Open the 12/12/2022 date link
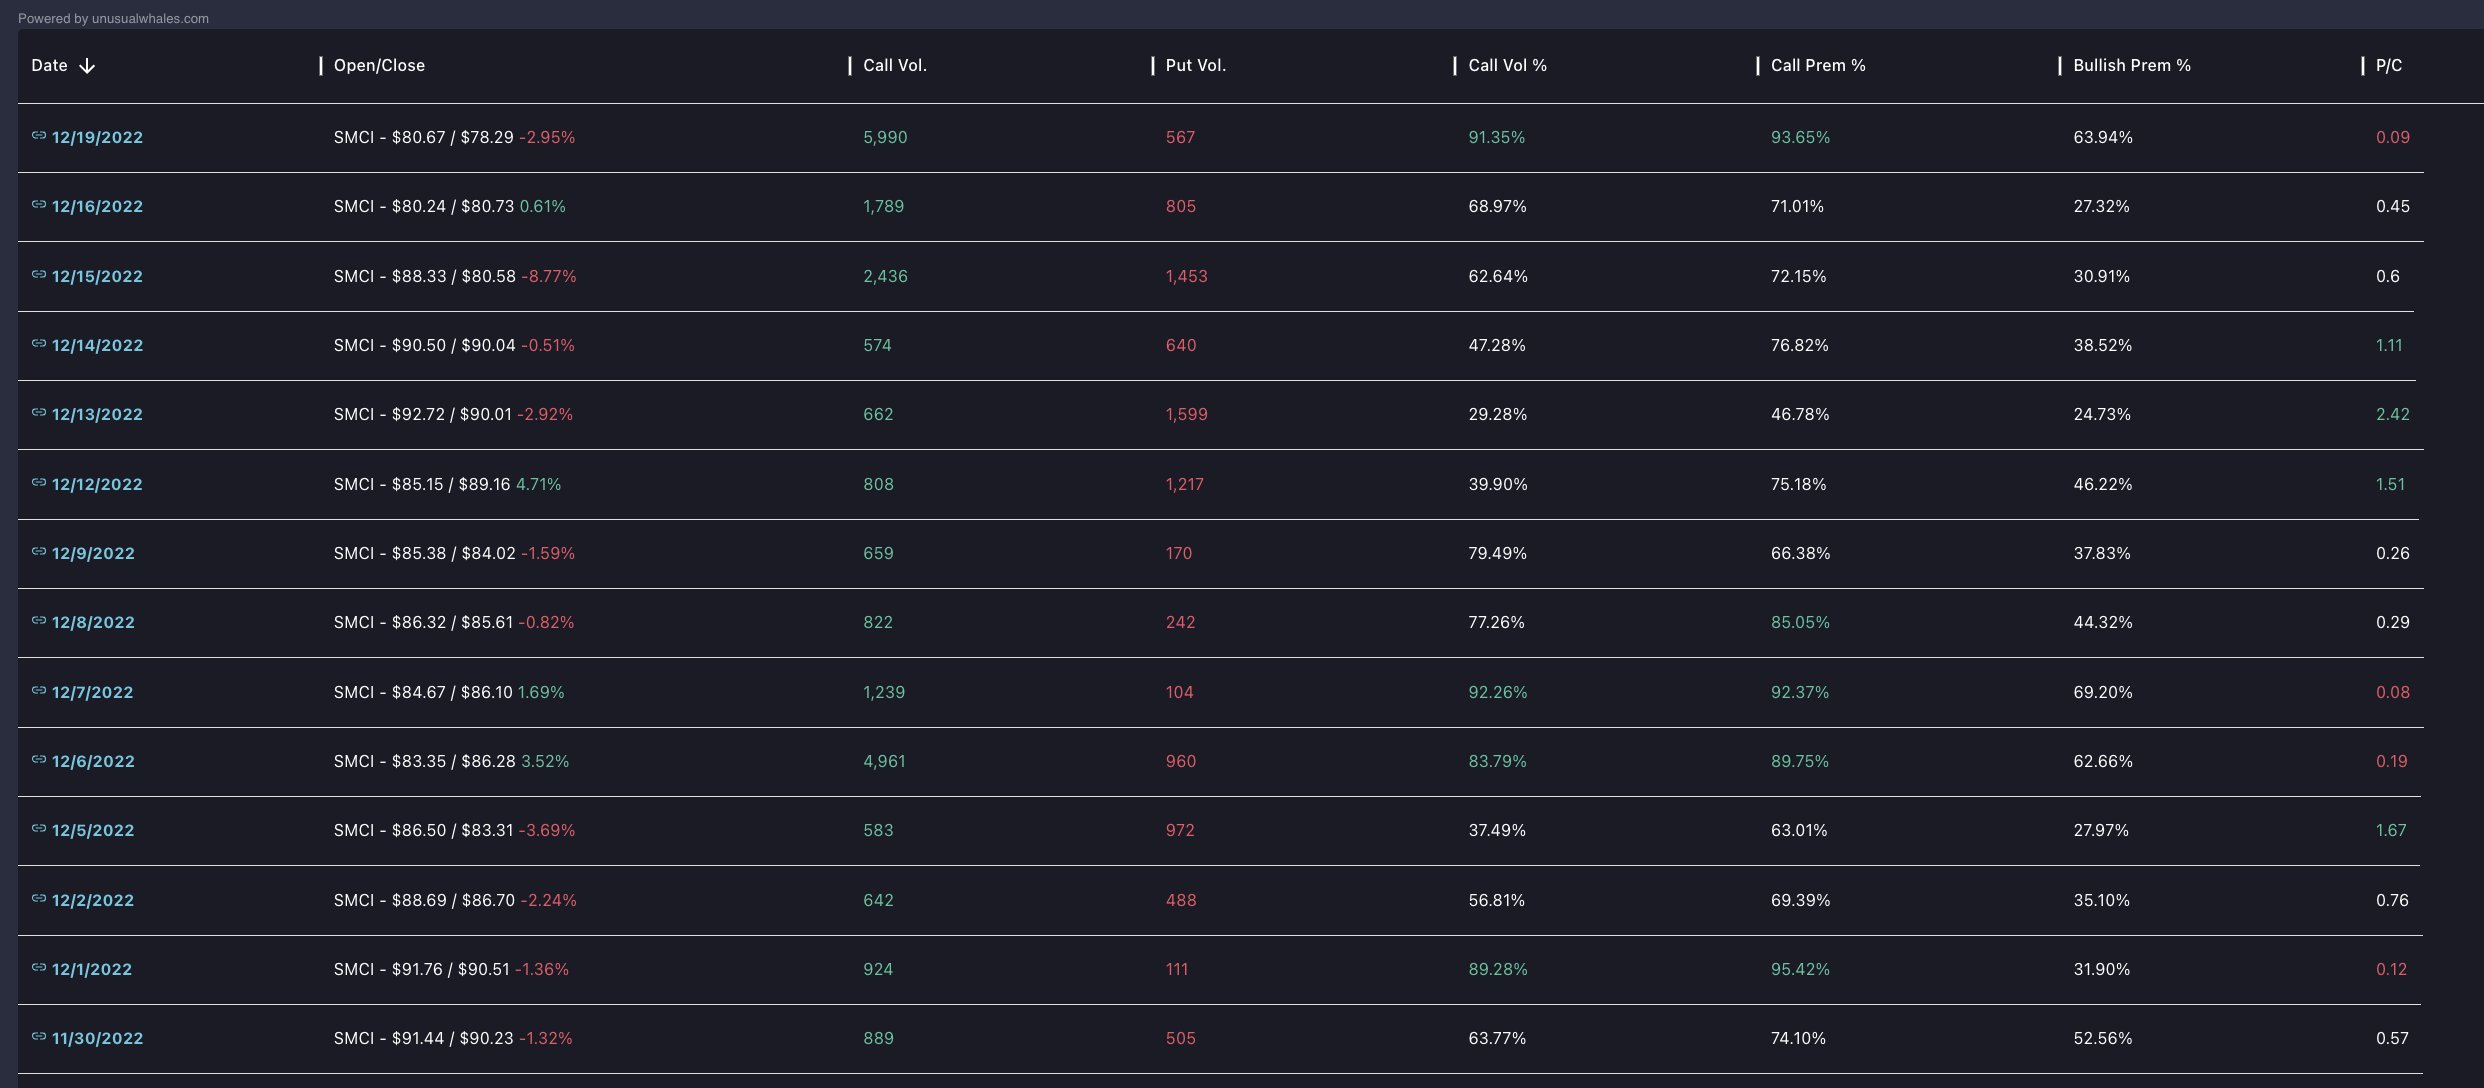This screenshot has height=1088, width=2484. (x=97, y=484)
